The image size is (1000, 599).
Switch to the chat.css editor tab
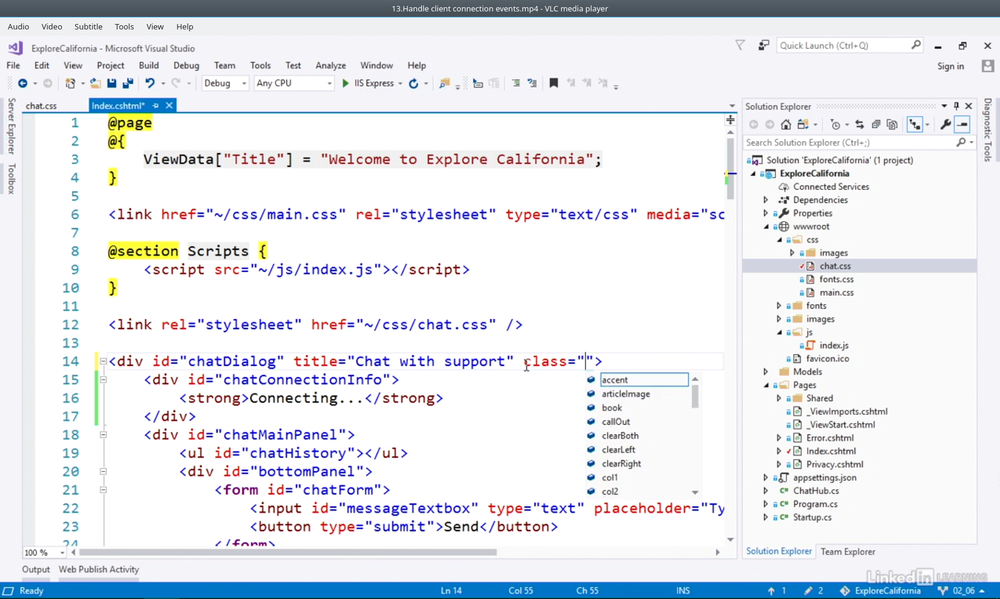click(x=41, y=105)
